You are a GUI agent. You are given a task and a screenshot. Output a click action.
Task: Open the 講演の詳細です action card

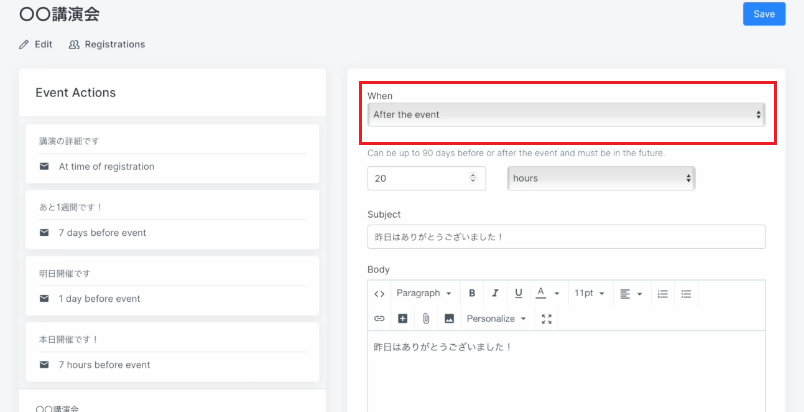pos(172,154)
